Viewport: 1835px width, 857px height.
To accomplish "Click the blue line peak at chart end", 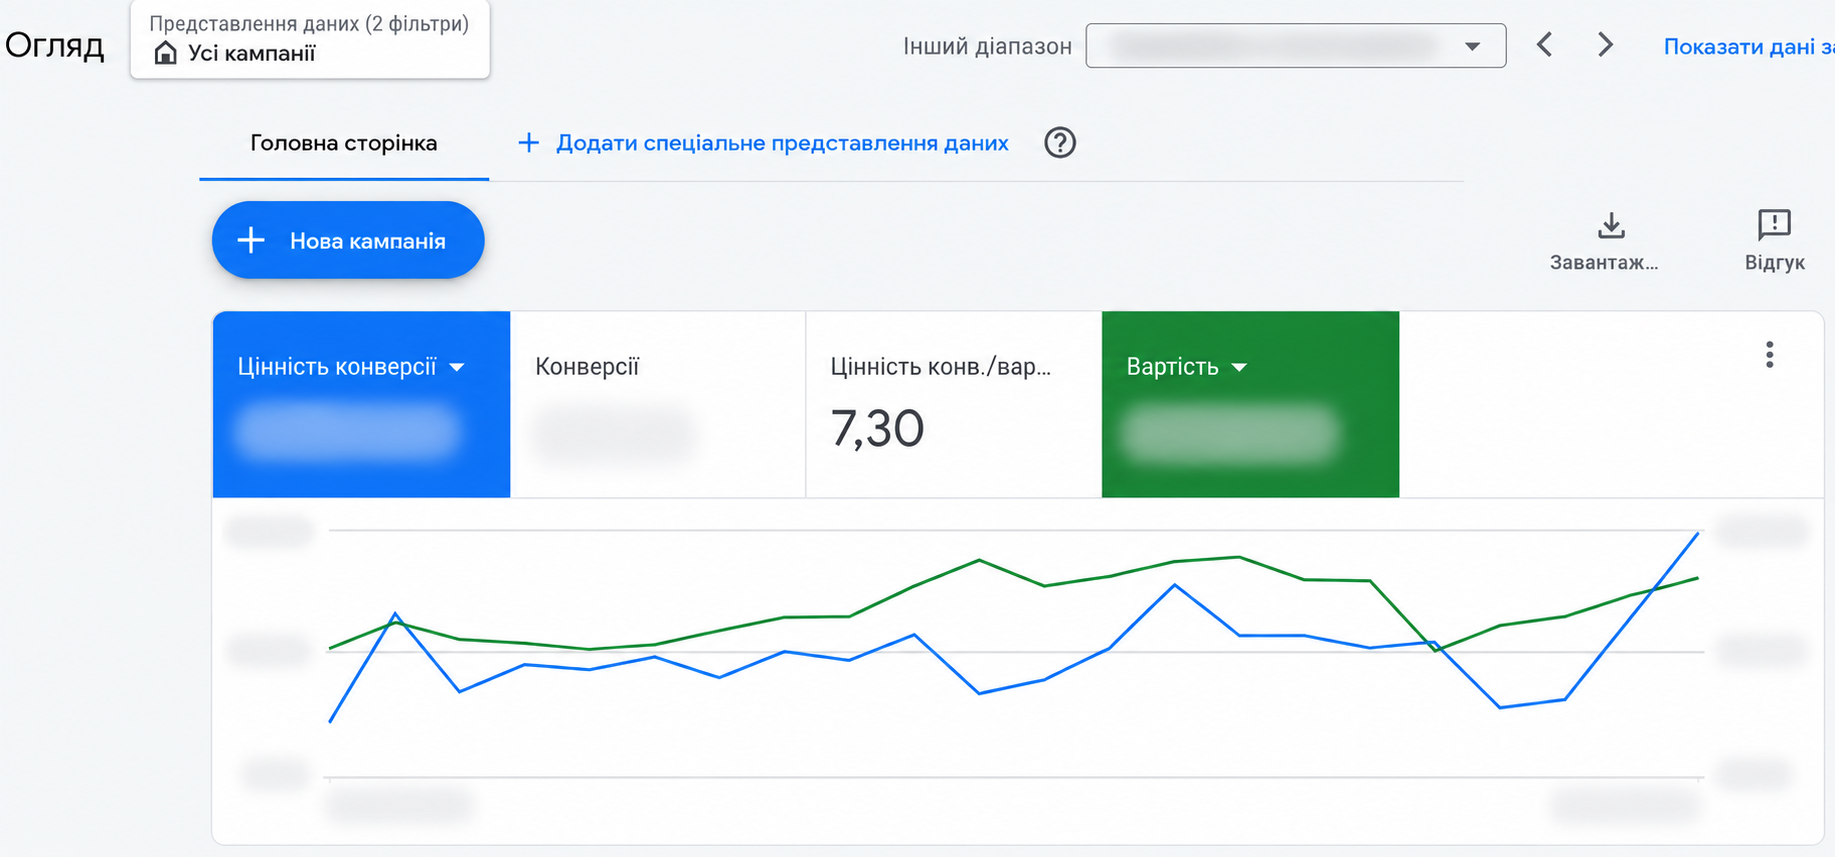I will coord(1697,534).
